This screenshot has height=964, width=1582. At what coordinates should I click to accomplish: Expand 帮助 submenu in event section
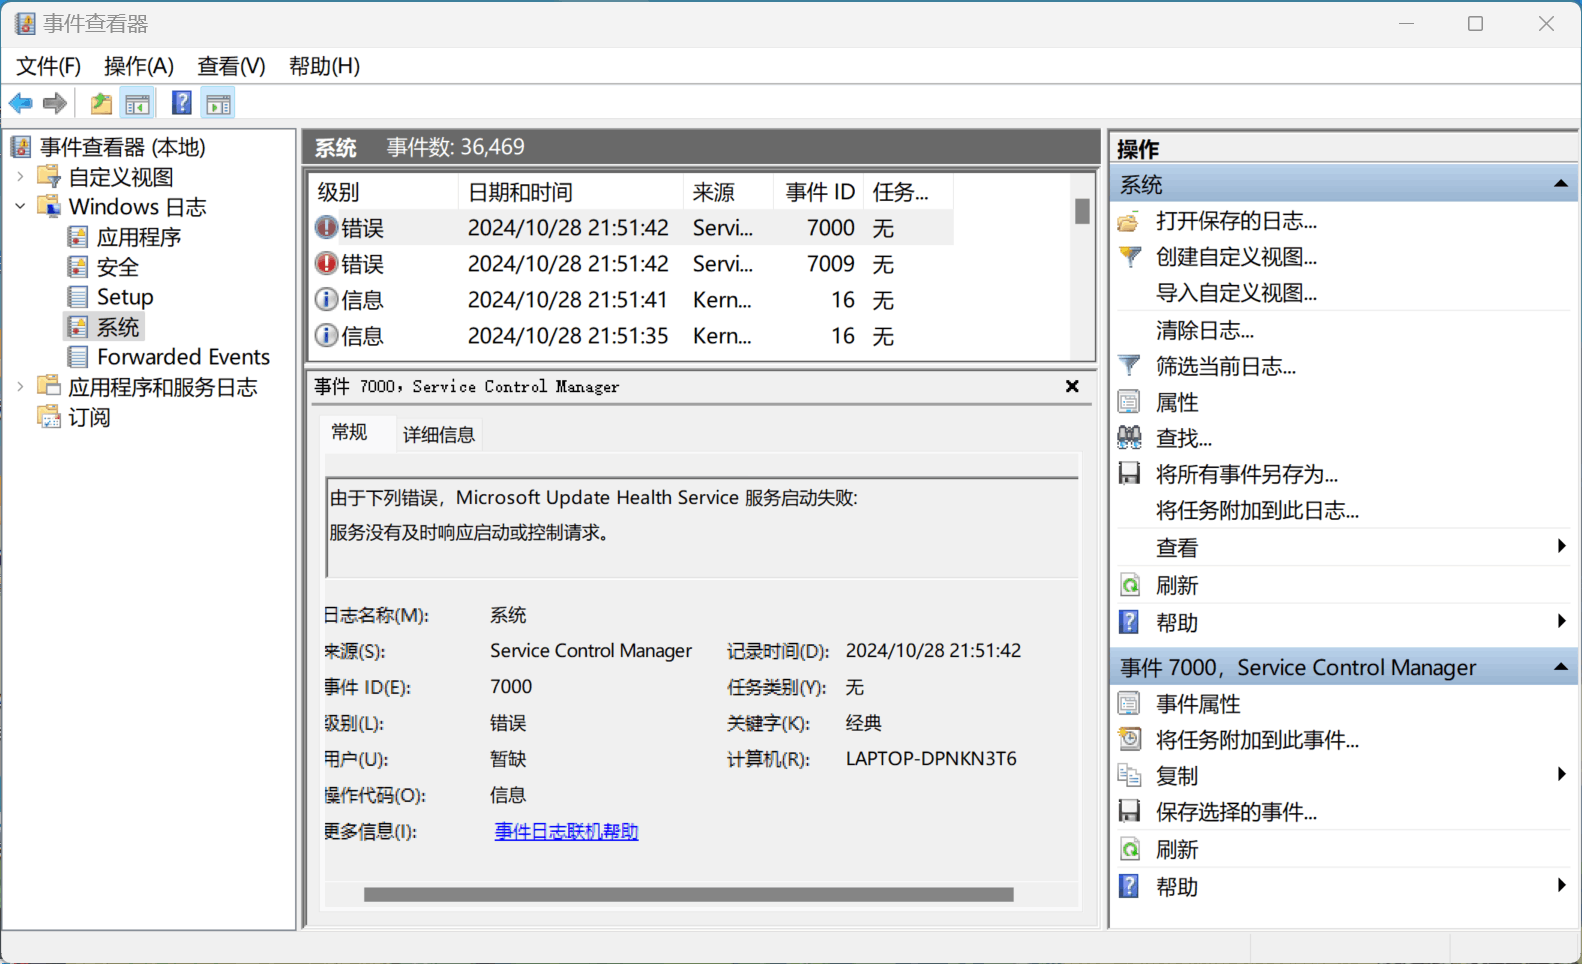click(x=1561, y=885)
